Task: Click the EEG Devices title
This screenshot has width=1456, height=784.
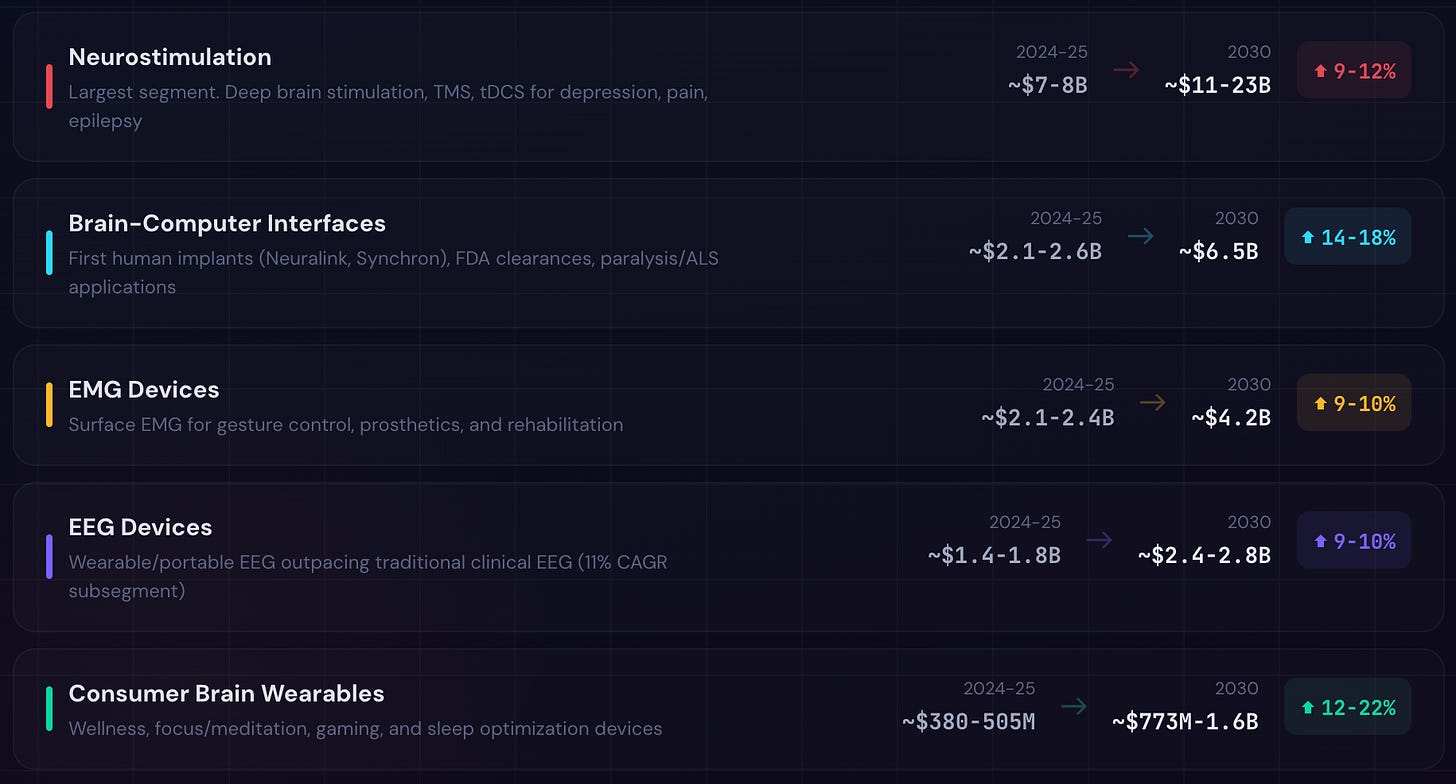Action: pyautogui.click(x=140, y=527)
